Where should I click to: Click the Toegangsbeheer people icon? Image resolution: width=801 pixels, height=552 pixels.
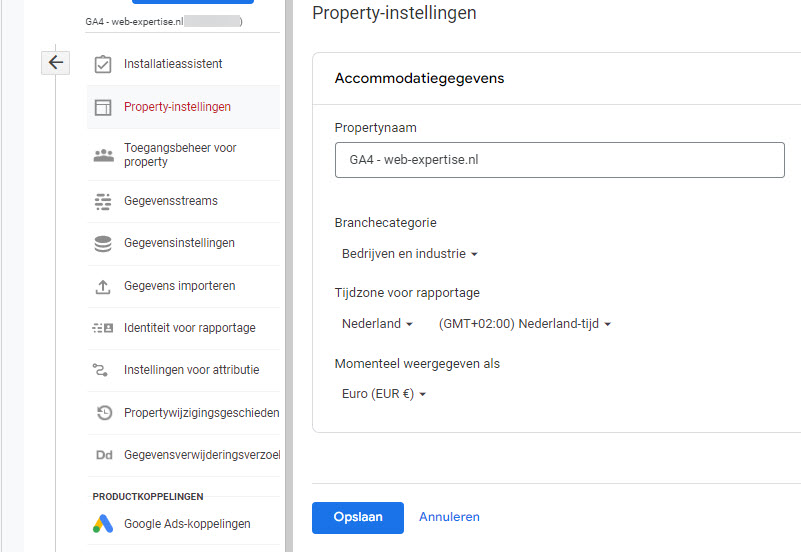(x=104, y=155)
